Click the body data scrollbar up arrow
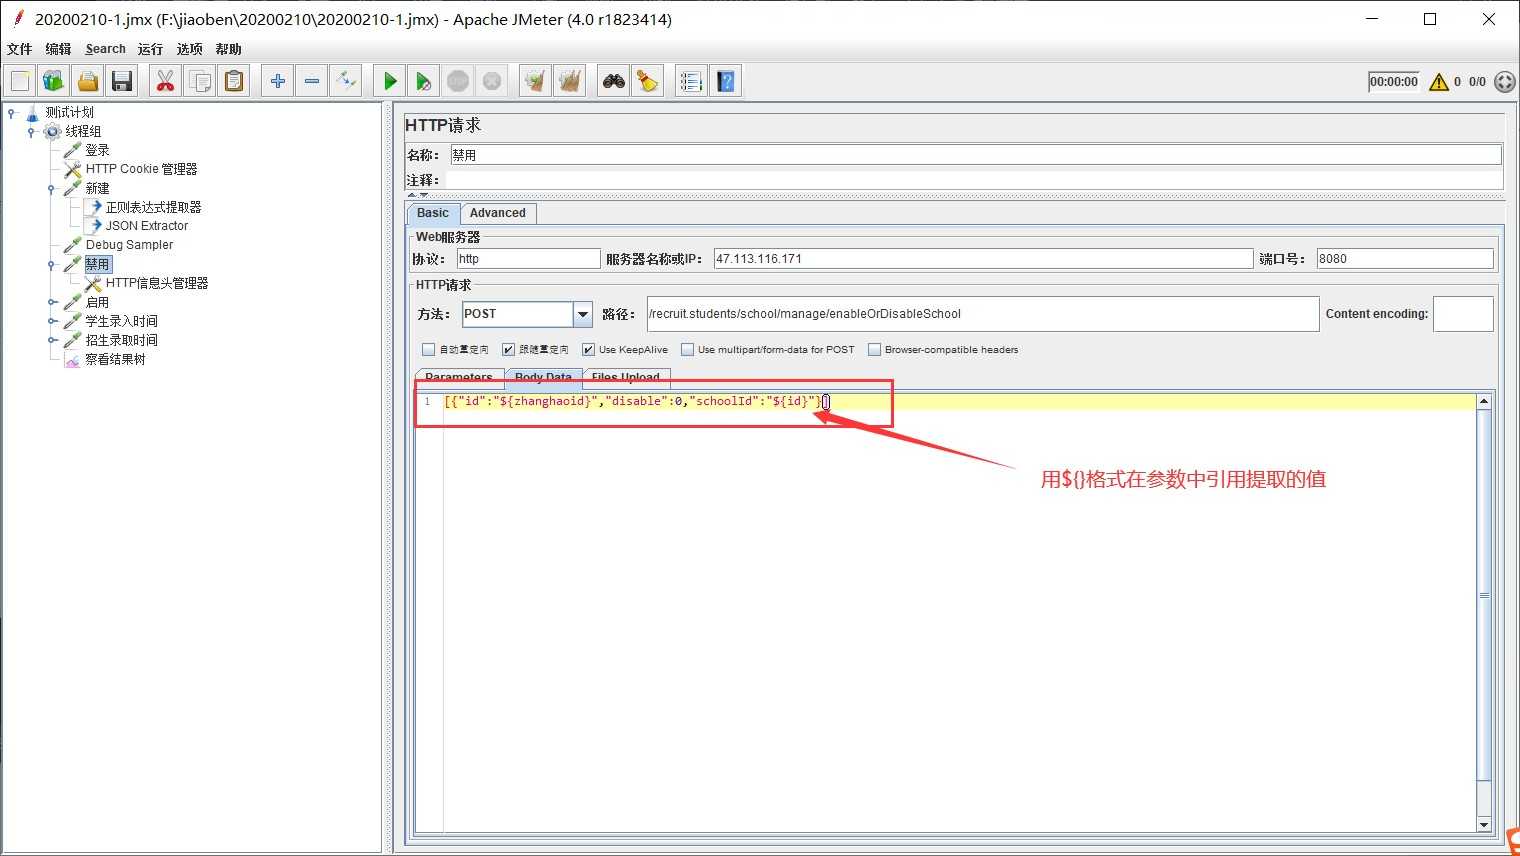The width and height of the screenshot is (1520, 856). 1484,401
